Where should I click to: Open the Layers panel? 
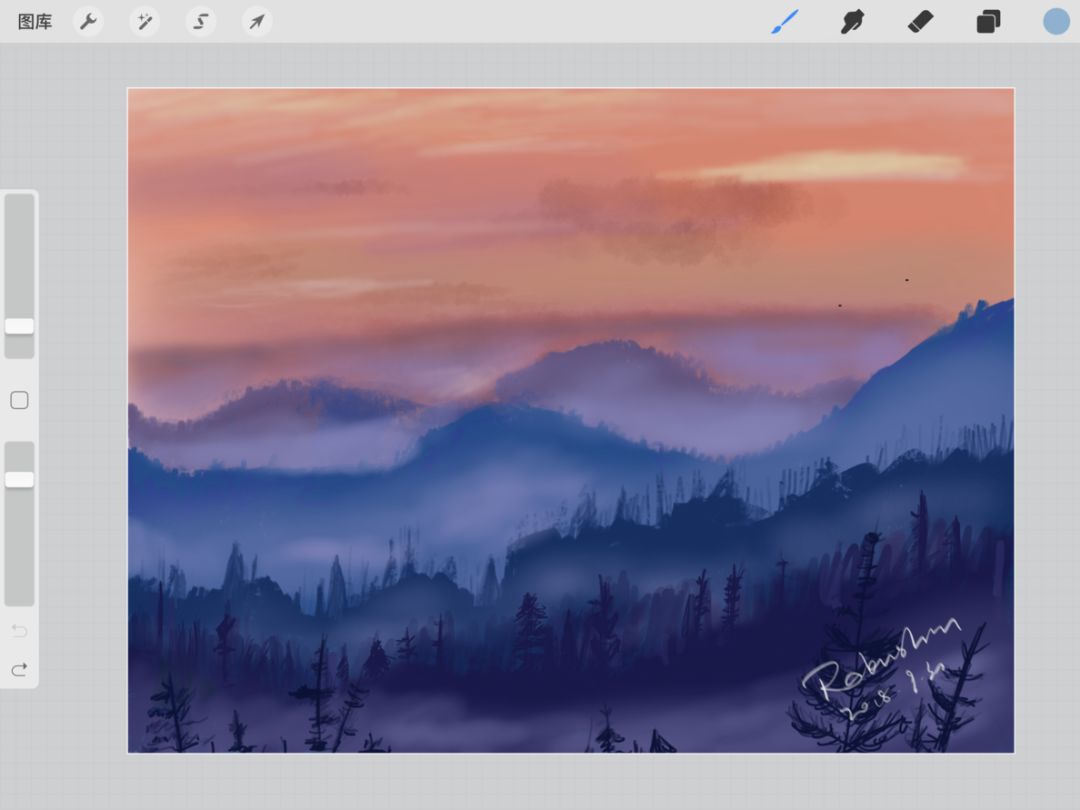pyautogui.click(x=988, y=22)
